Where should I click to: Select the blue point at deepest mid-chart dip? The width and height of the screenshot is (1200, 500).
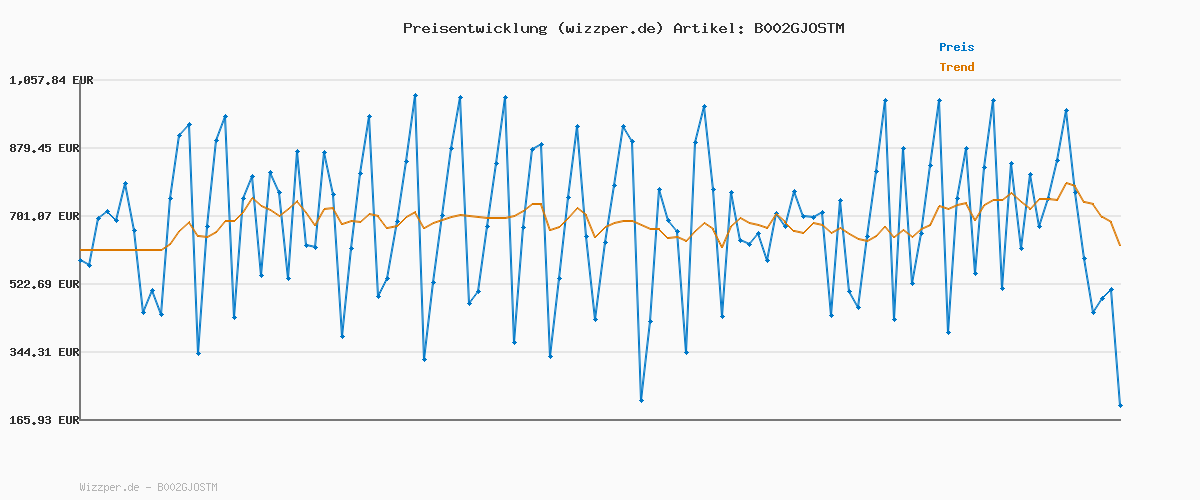641,400
